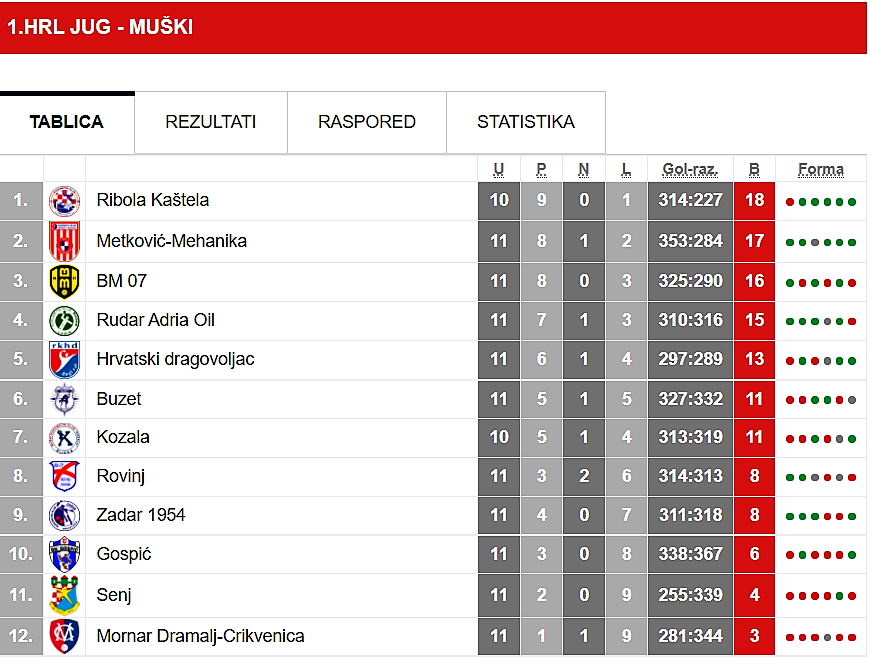Click the BM 07 yellow logo

coord(65,281)
